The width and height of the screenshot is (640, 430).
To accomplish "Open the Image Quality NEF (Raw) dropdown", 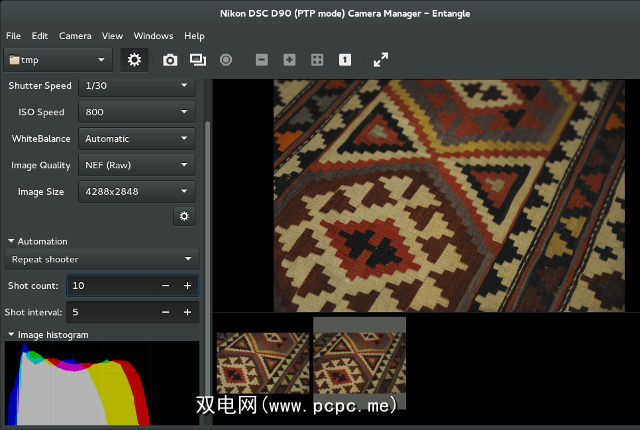I will (x=136, y=165).
